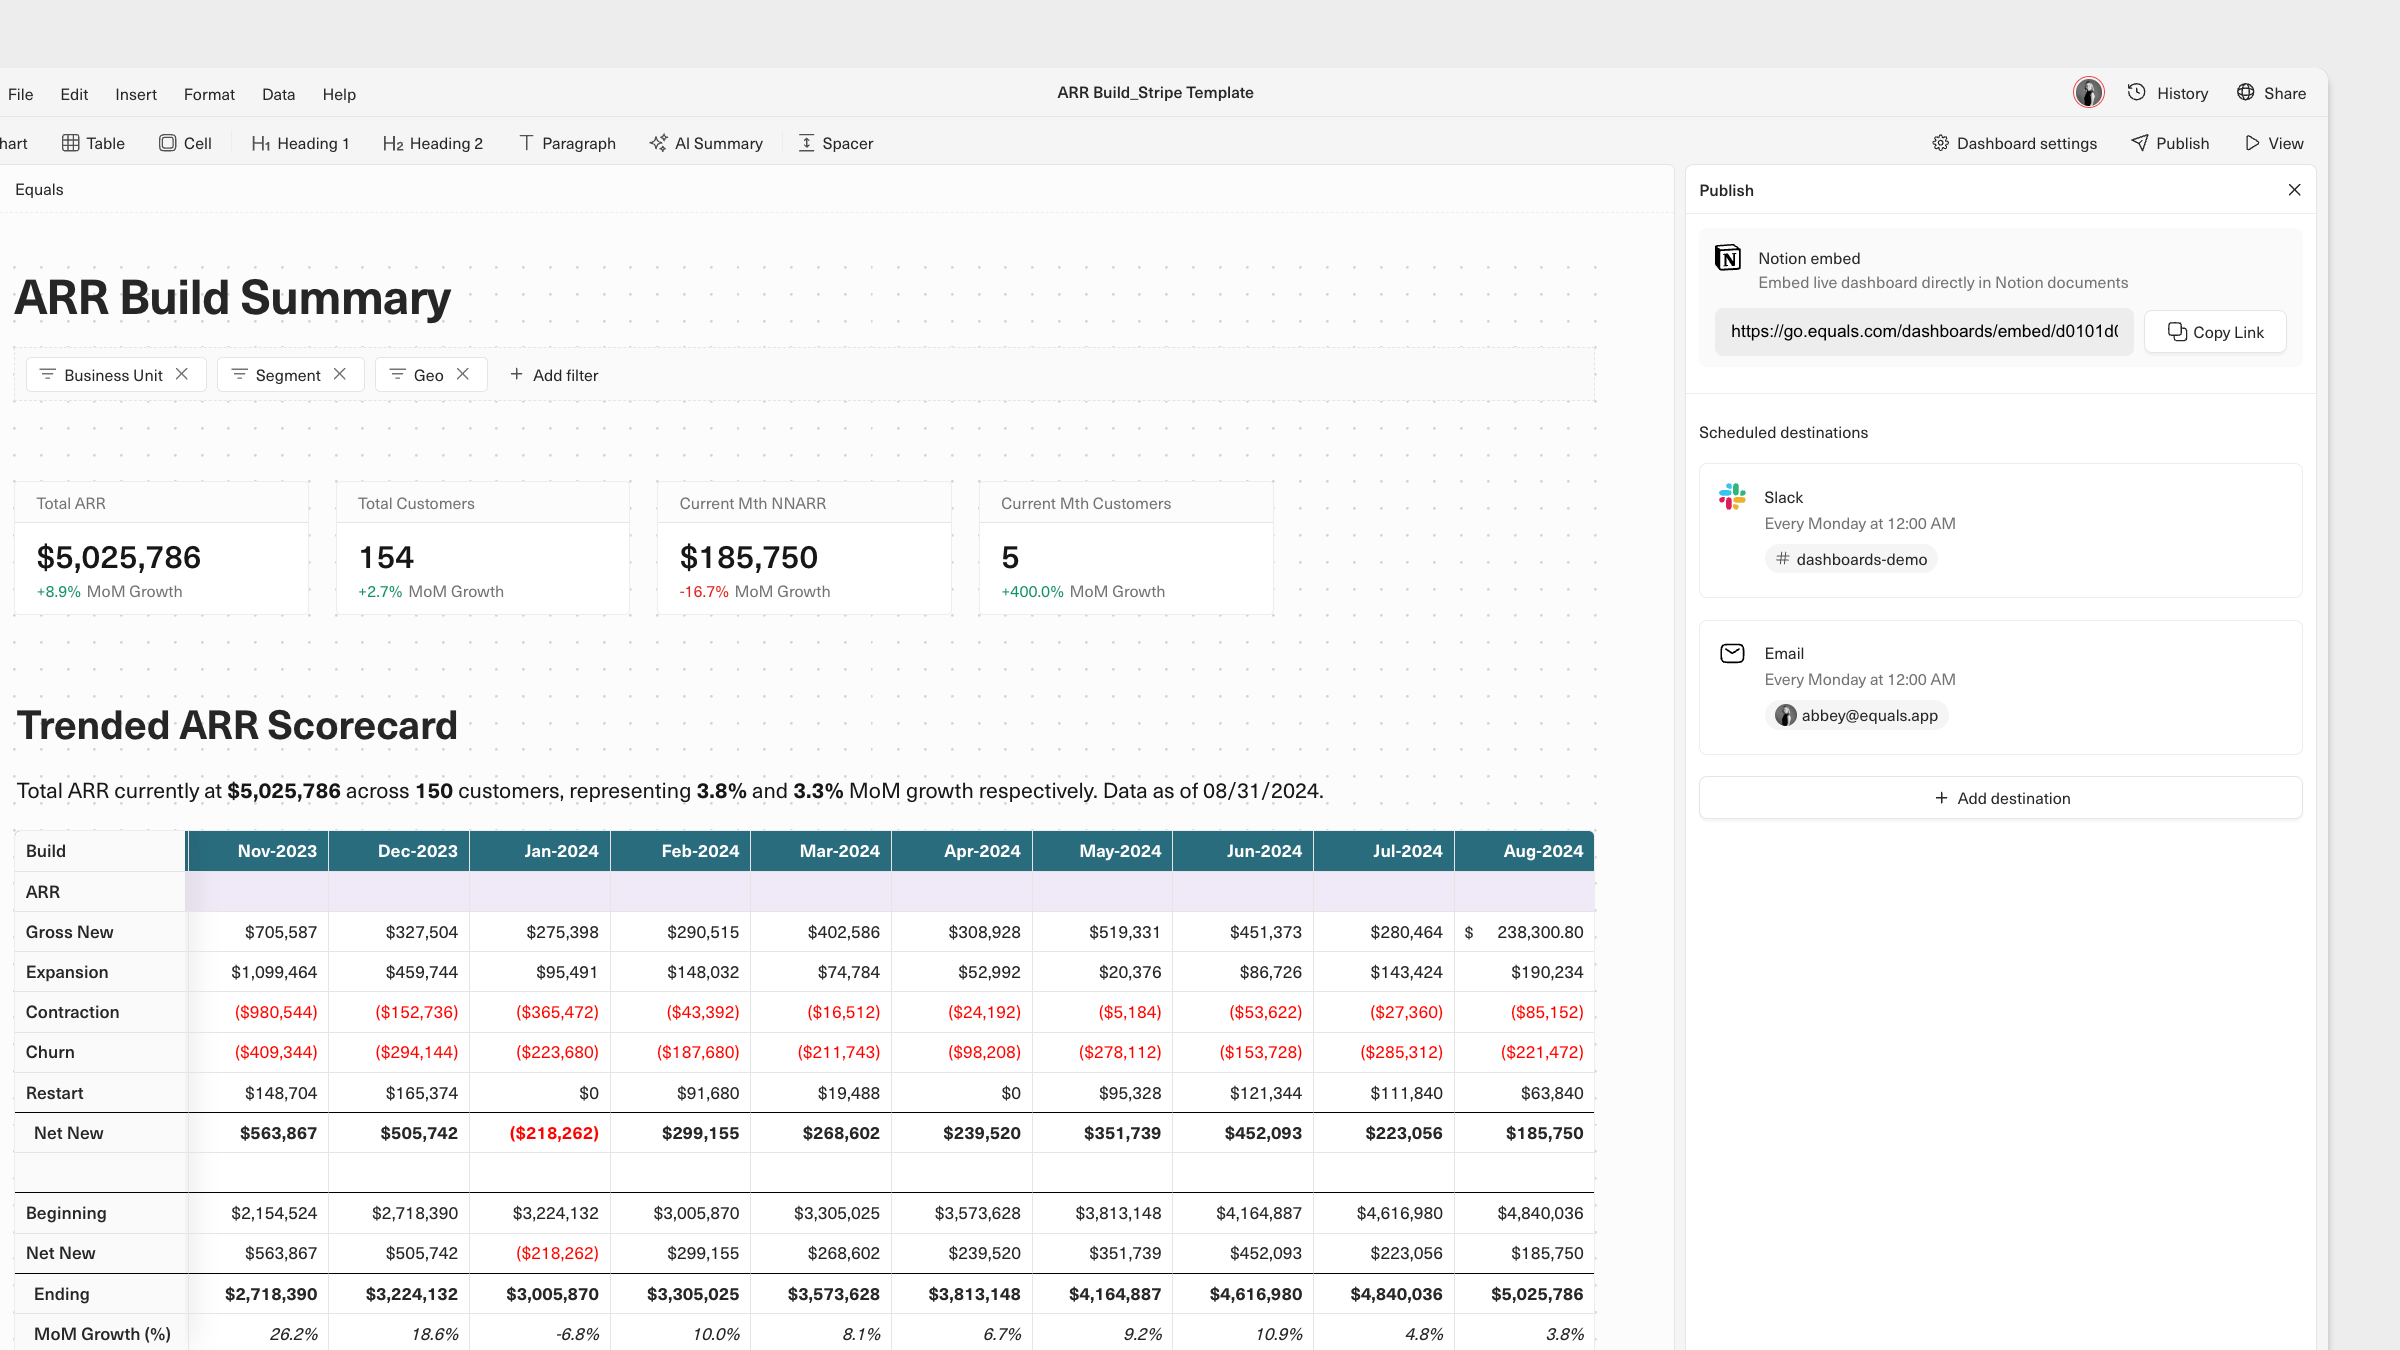Viewport: 2400px width, 1350px height.
Task: Insert a Cell element
Action: (x=185, y=143)
